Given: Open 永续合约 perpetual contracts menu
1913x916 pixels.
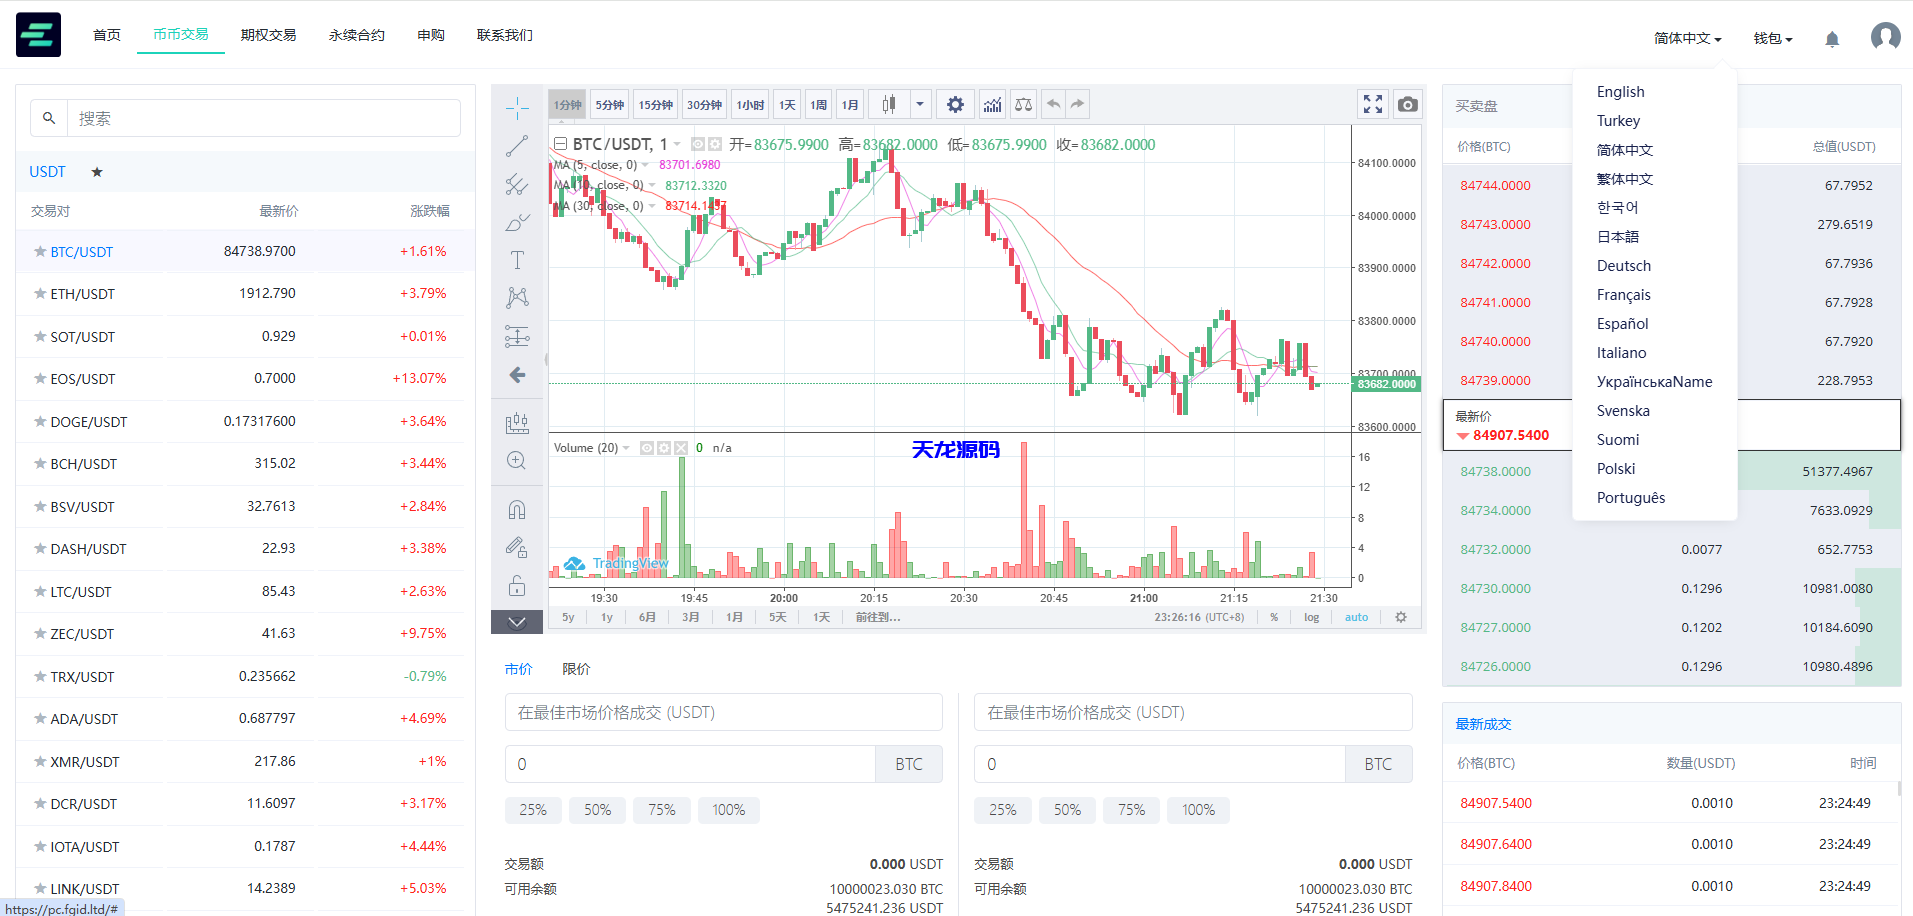Looking at the screenshot, I should (357, 35).
